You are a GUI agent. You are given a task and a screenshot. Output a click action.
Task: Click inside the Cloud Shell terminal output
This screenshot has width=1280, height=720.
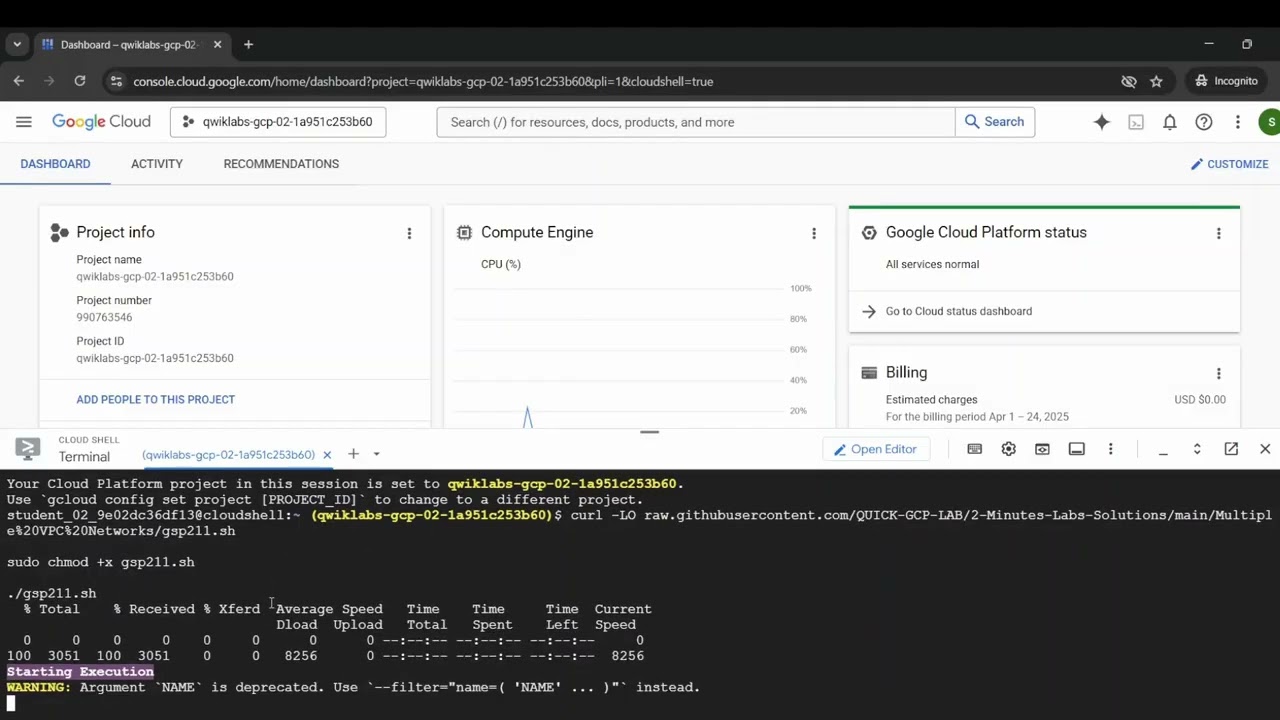click(x=640, y=595)
